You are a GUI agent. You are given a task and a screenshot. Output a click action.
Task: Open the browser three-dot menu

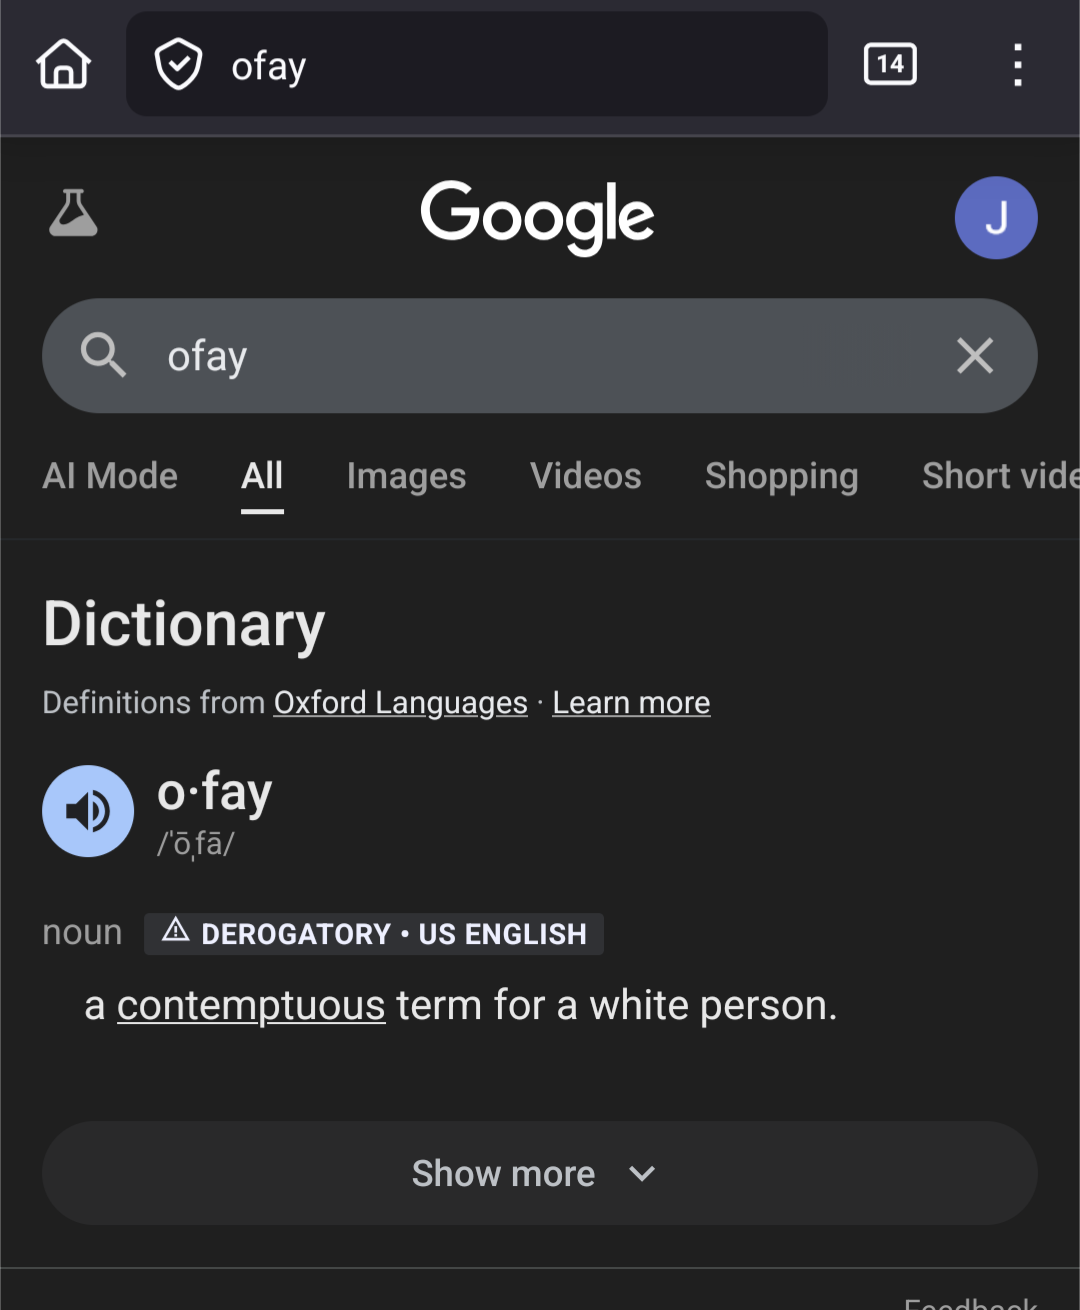pos(1017,65)
